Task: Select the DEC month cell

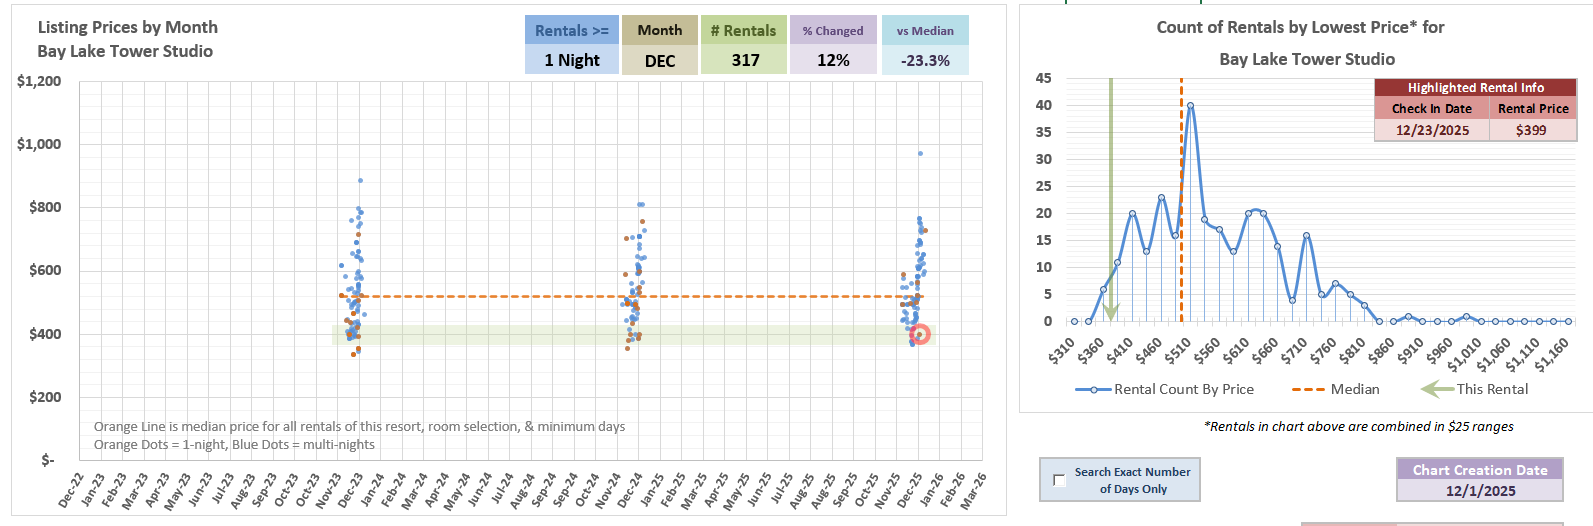Action: [660, 60]
